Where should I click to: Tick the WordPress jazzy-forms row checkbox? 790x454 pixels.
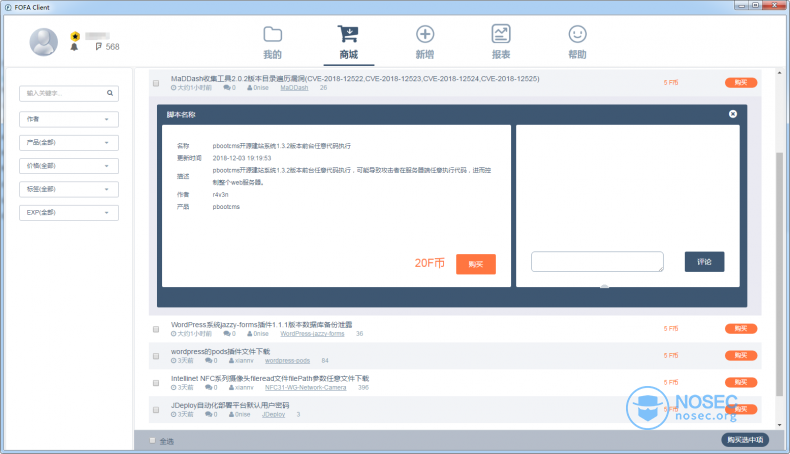pyautogui.click(x=156, y=329)
